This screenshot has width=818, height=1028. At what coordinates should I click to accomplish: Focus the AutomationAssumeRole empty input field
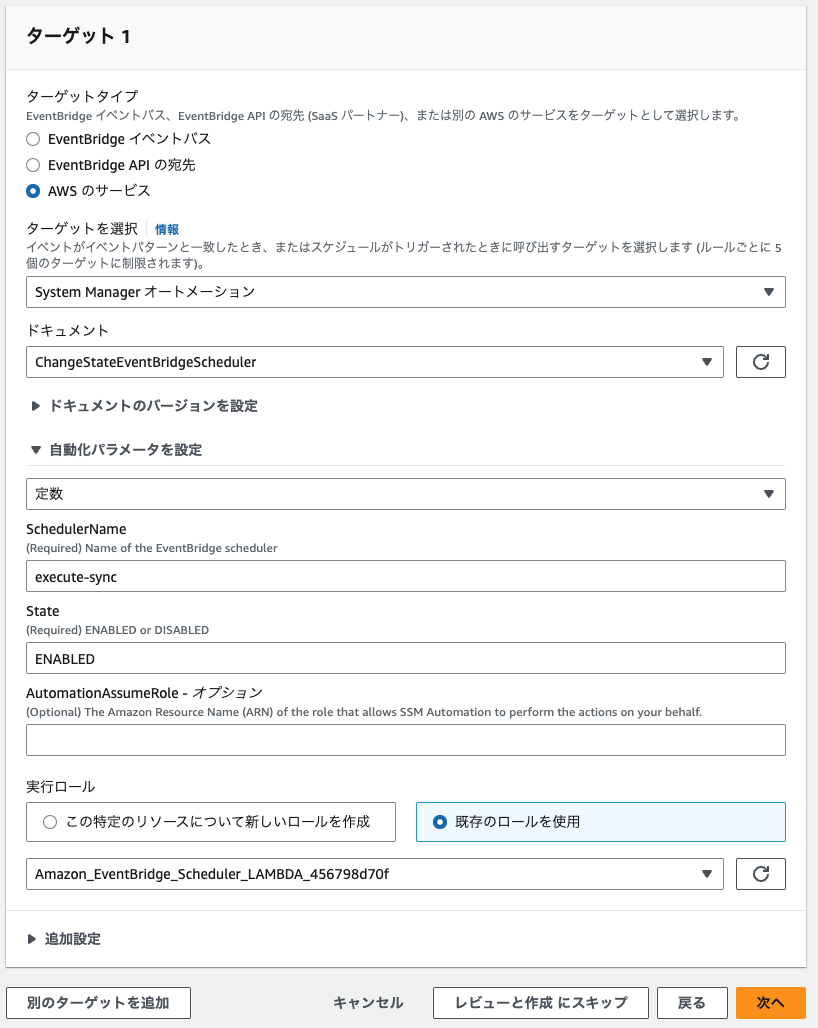[x=406, y=740]
